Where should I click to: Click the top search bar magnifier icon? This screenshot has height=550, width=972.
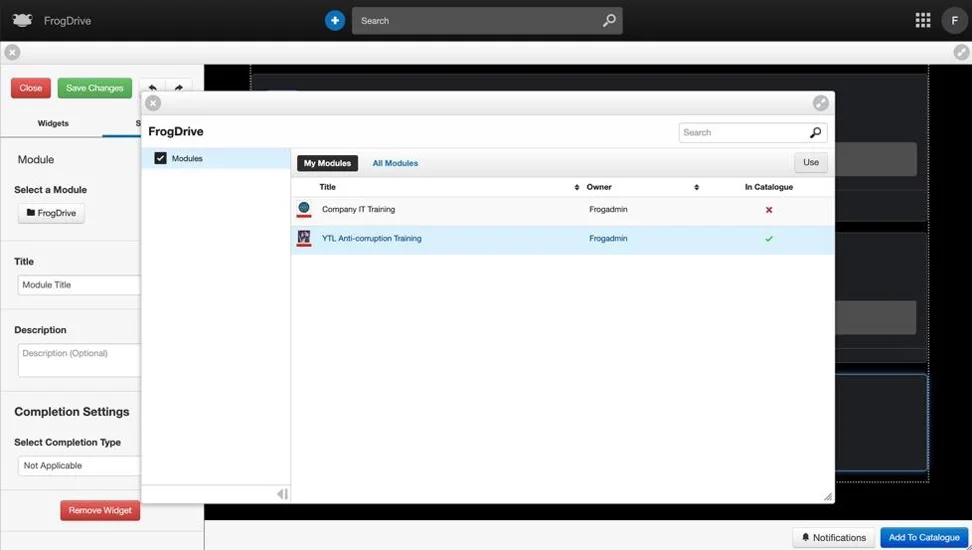609,20
